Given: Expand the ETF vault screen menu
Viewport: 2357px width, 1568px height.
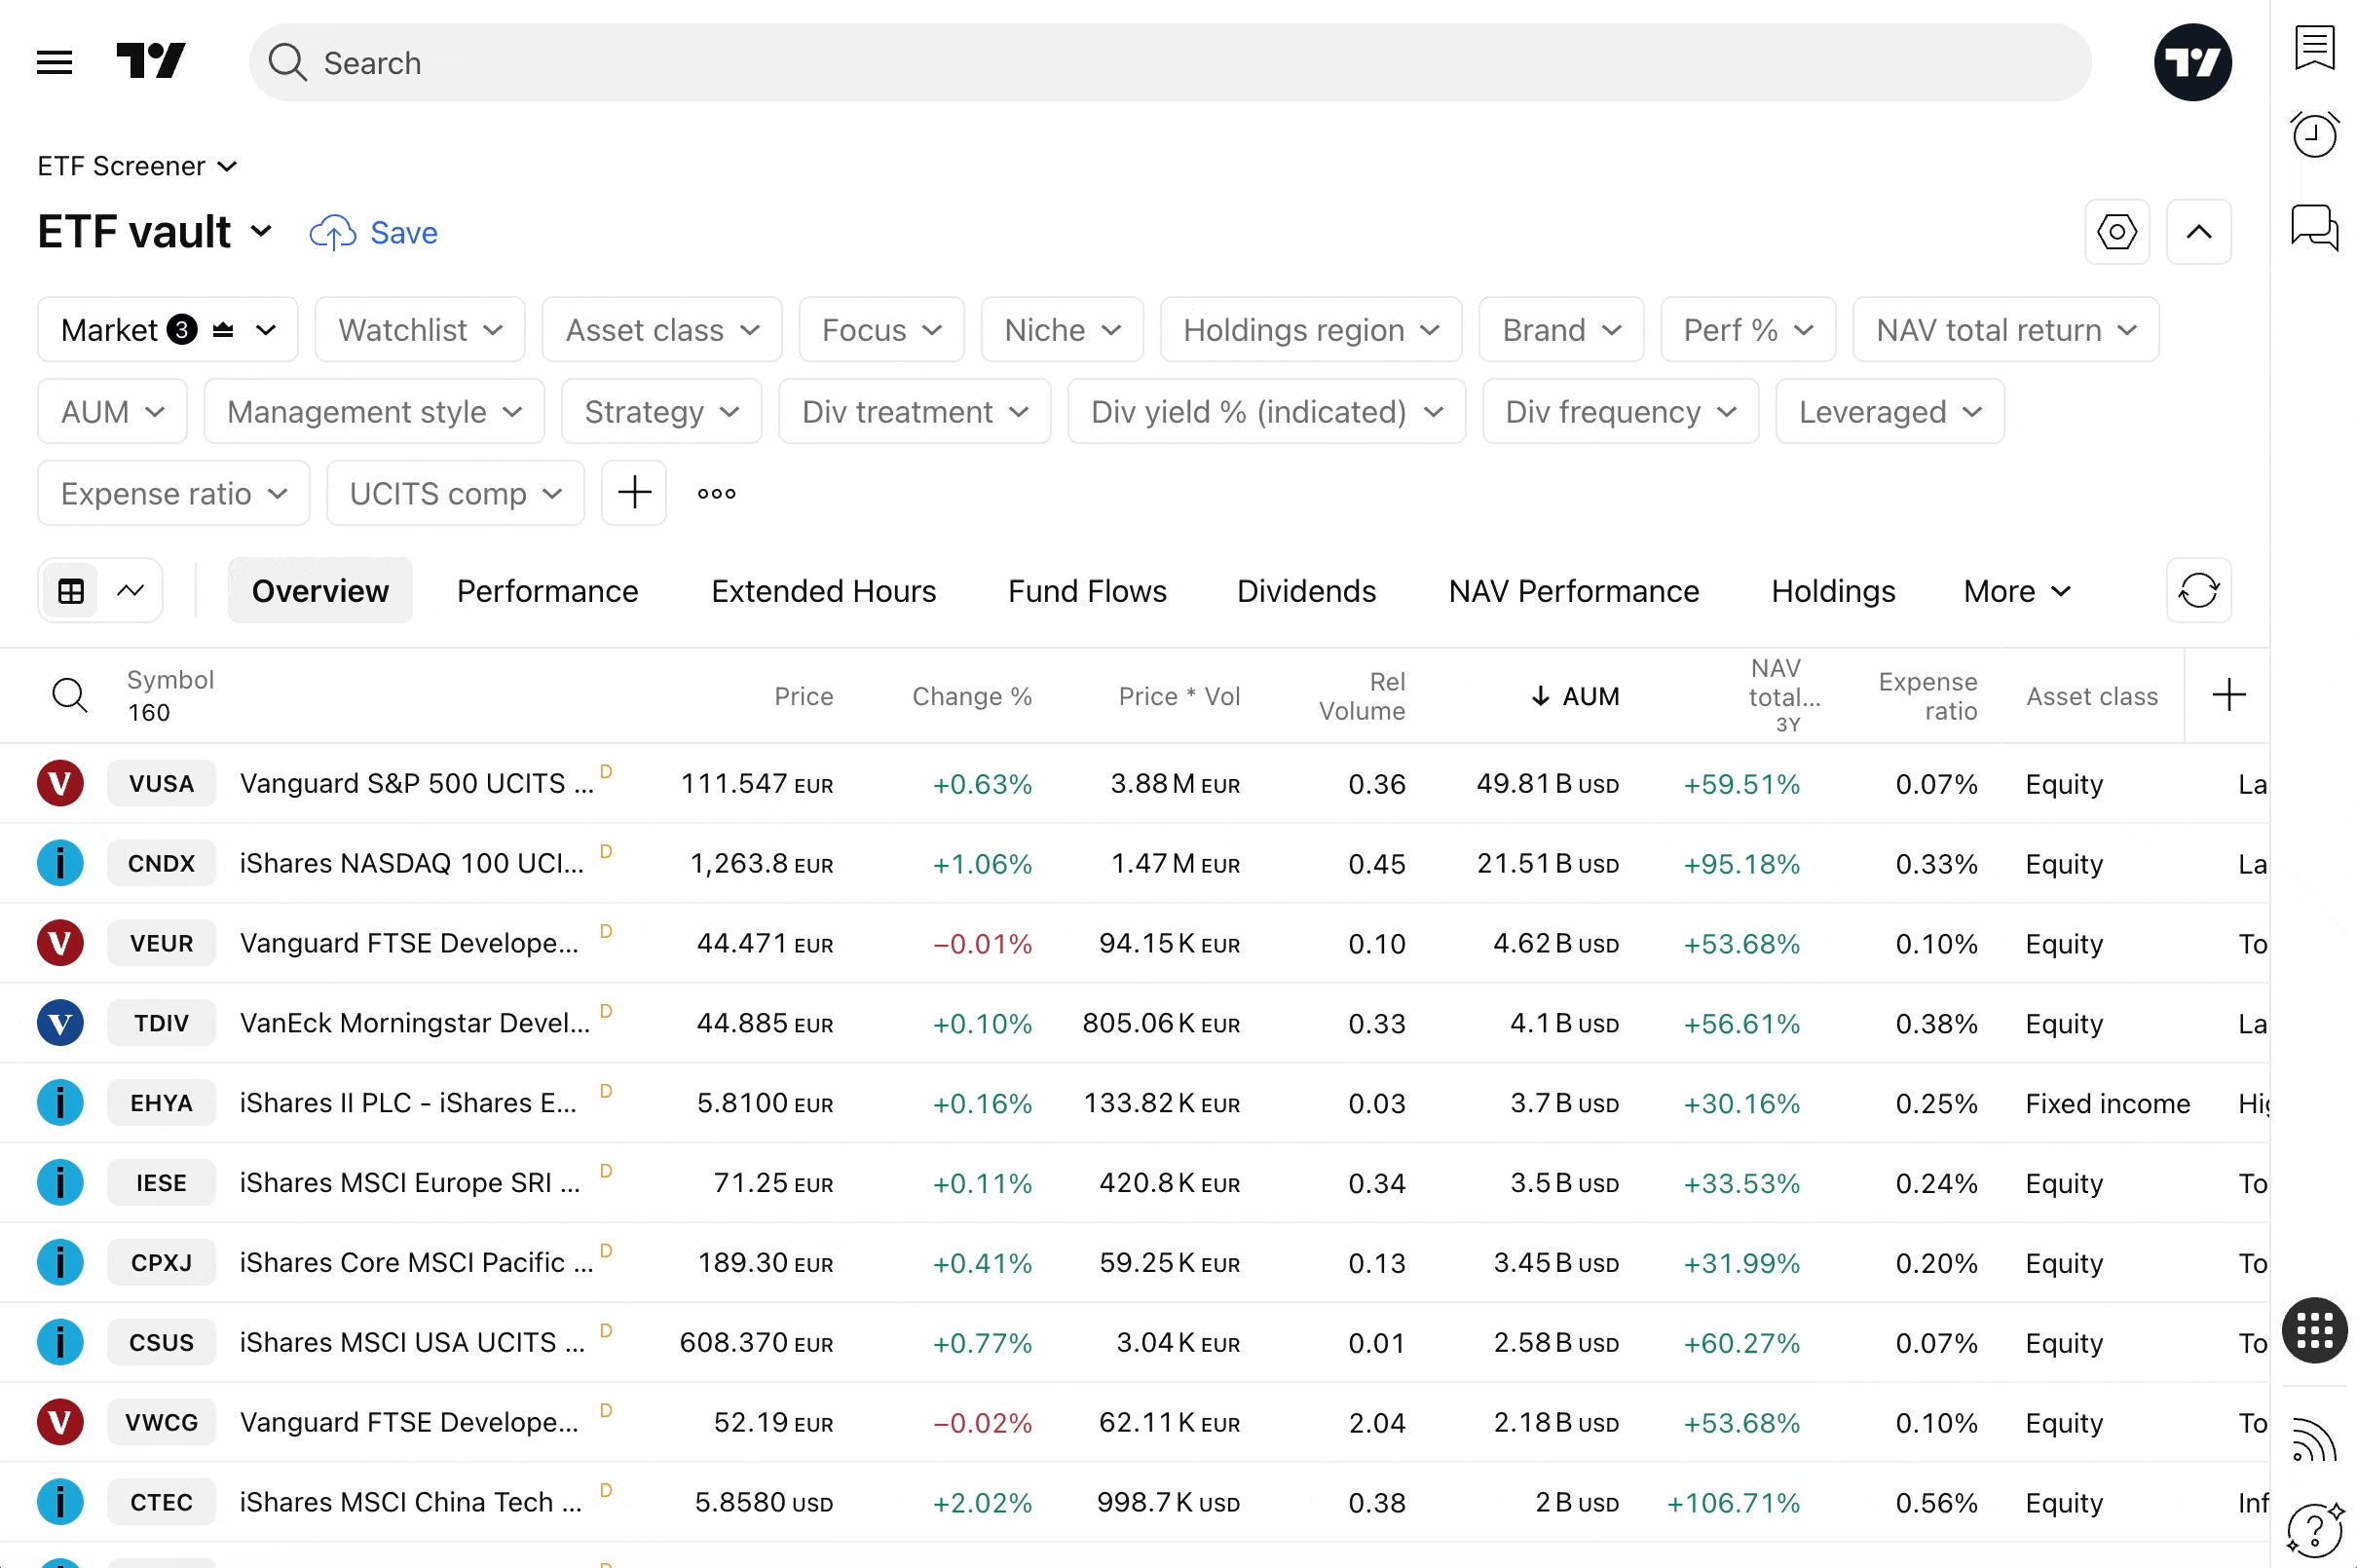Looking at the screenshot, I should click(x=155, y=232).
